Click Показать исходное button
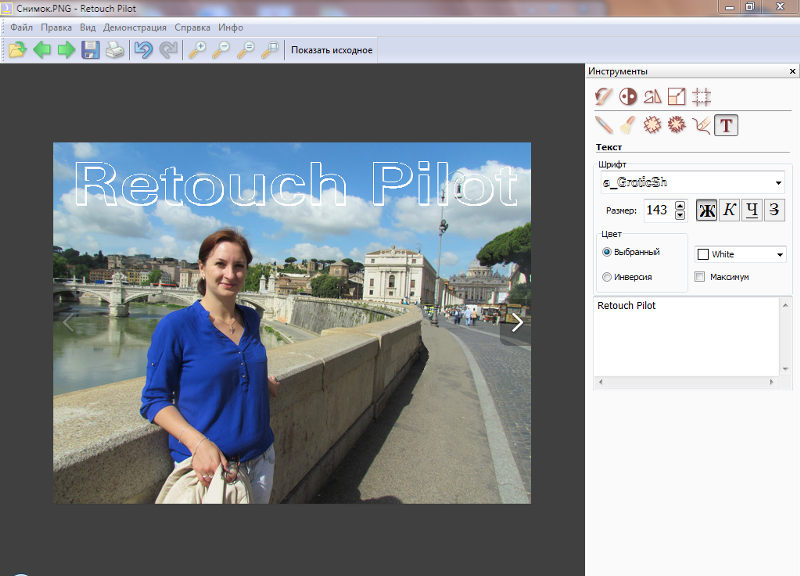This screenshot has height=576, width=800. pyautogui.click(x=332, y=50)
